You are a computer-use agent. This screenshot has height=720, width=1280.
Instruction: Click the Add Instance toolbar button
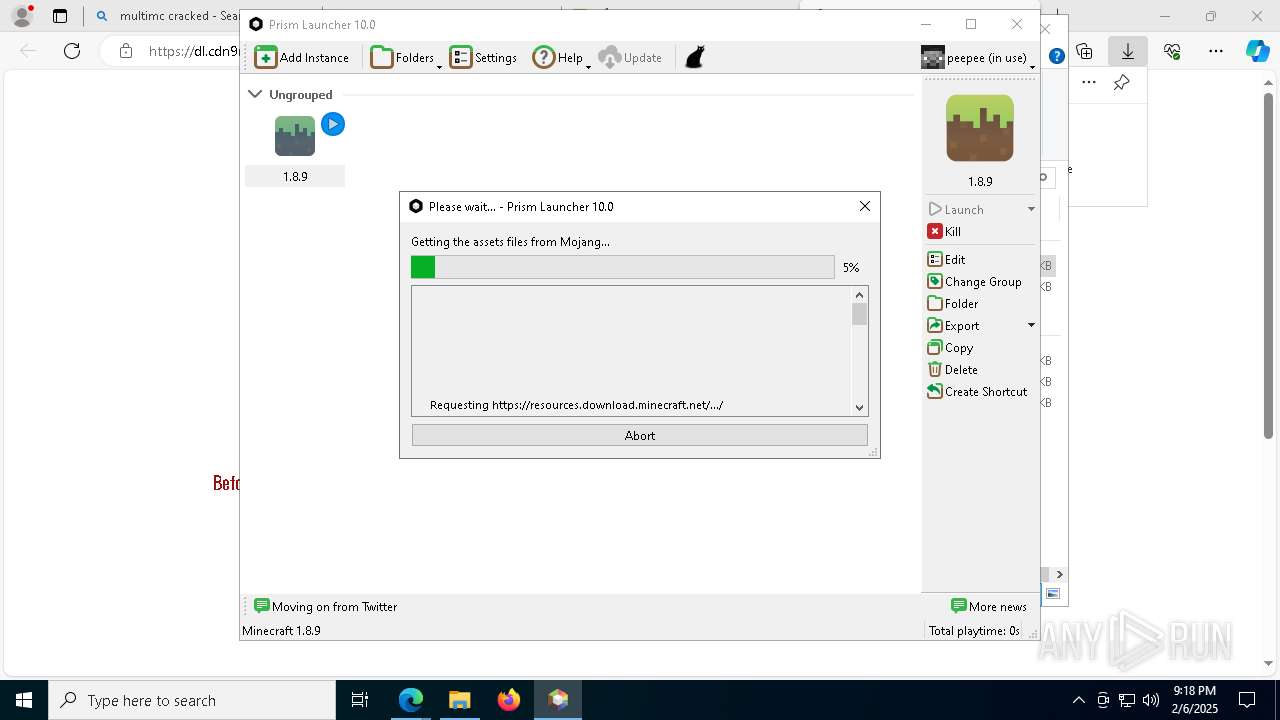point(302,57)
